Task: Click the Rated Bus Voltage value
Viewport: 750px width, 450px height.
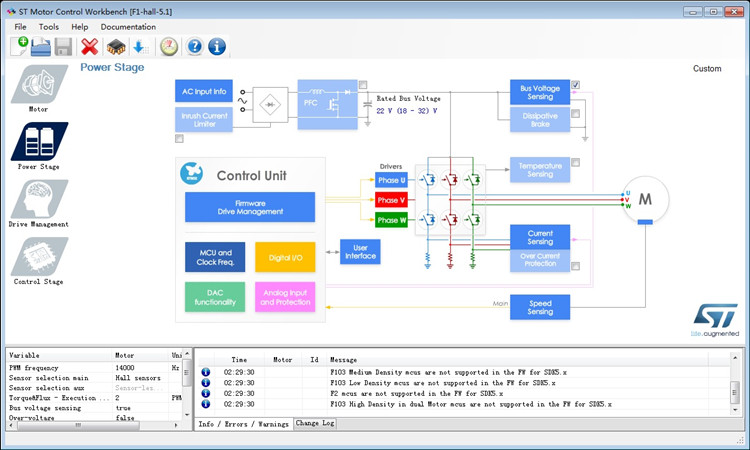Action: [407, 111]
